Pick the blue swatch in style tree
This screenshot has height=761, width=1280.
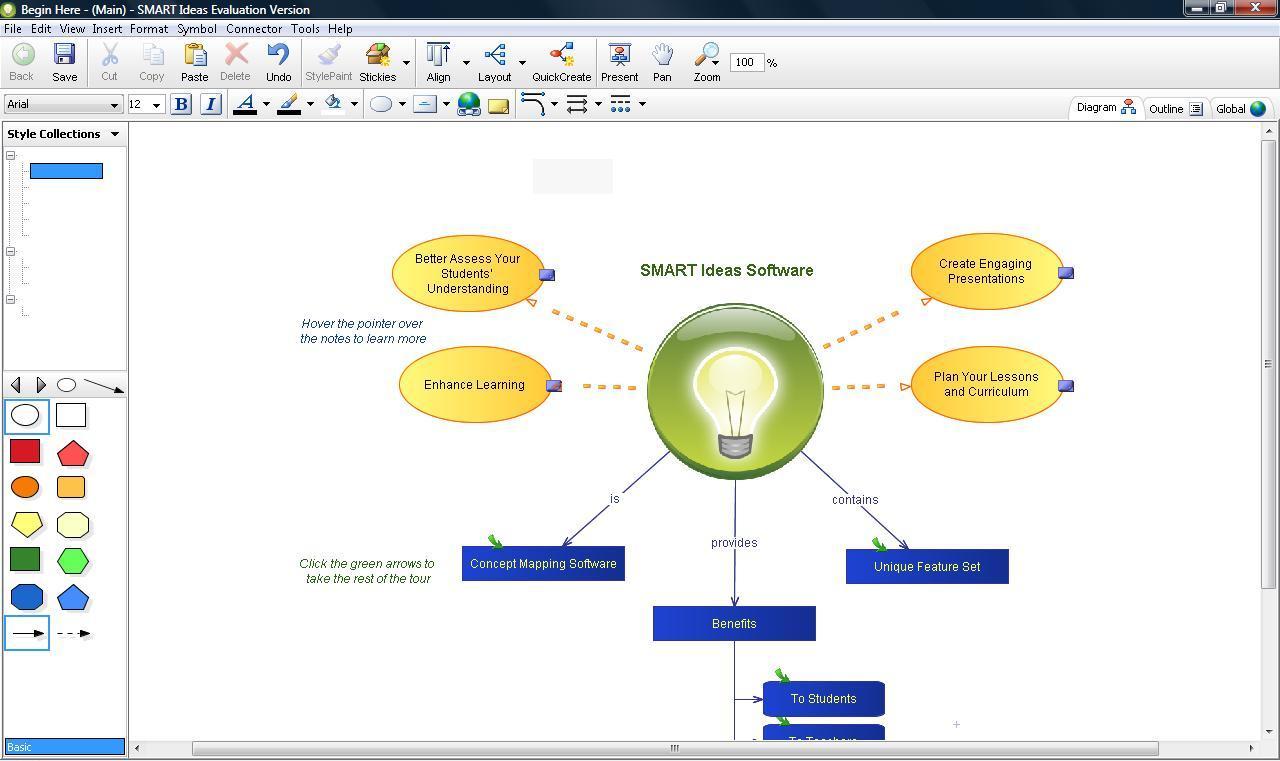(66, 171)
